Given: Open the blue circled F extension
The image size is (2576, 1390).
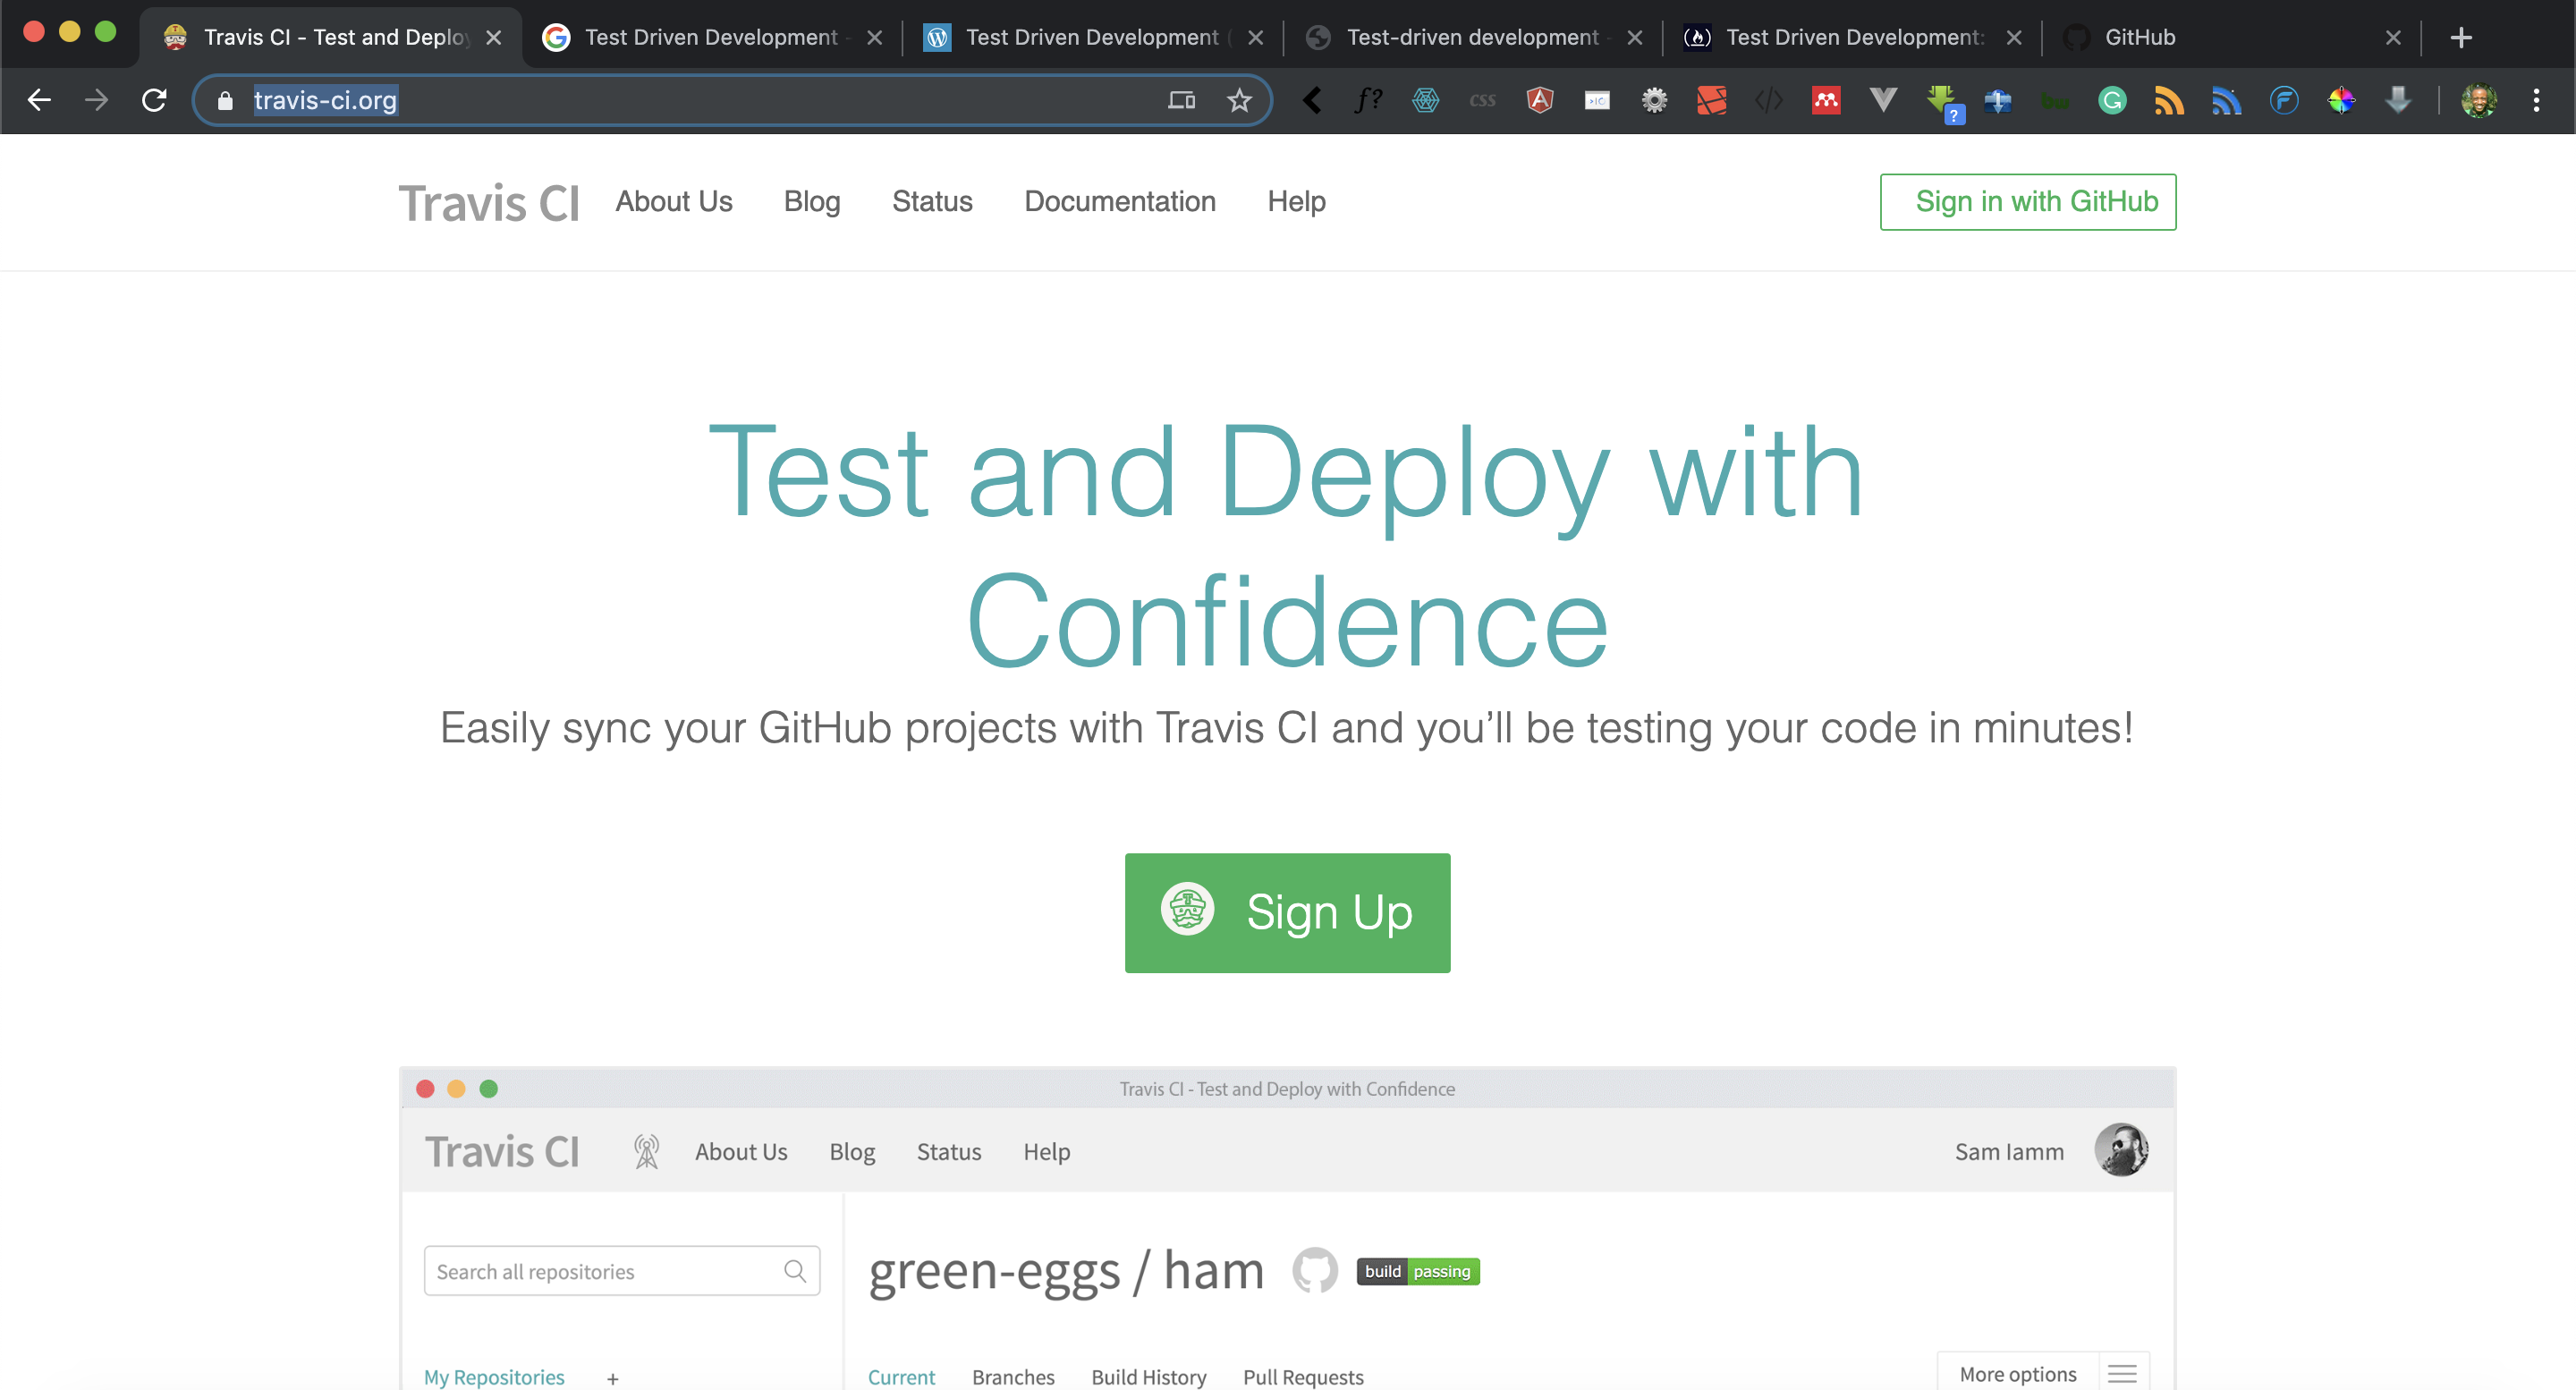Looking at the screenshot, I should [x=2284, y=100].
